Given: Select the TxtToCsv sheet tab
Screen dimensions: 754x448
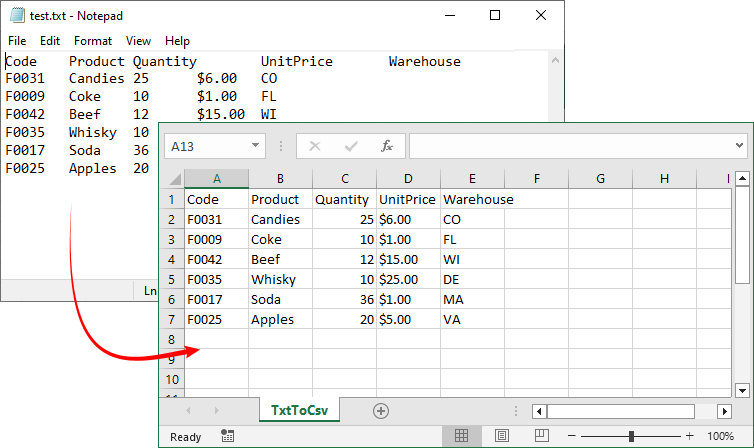Looking at the screenshot, I should [299, 410].
